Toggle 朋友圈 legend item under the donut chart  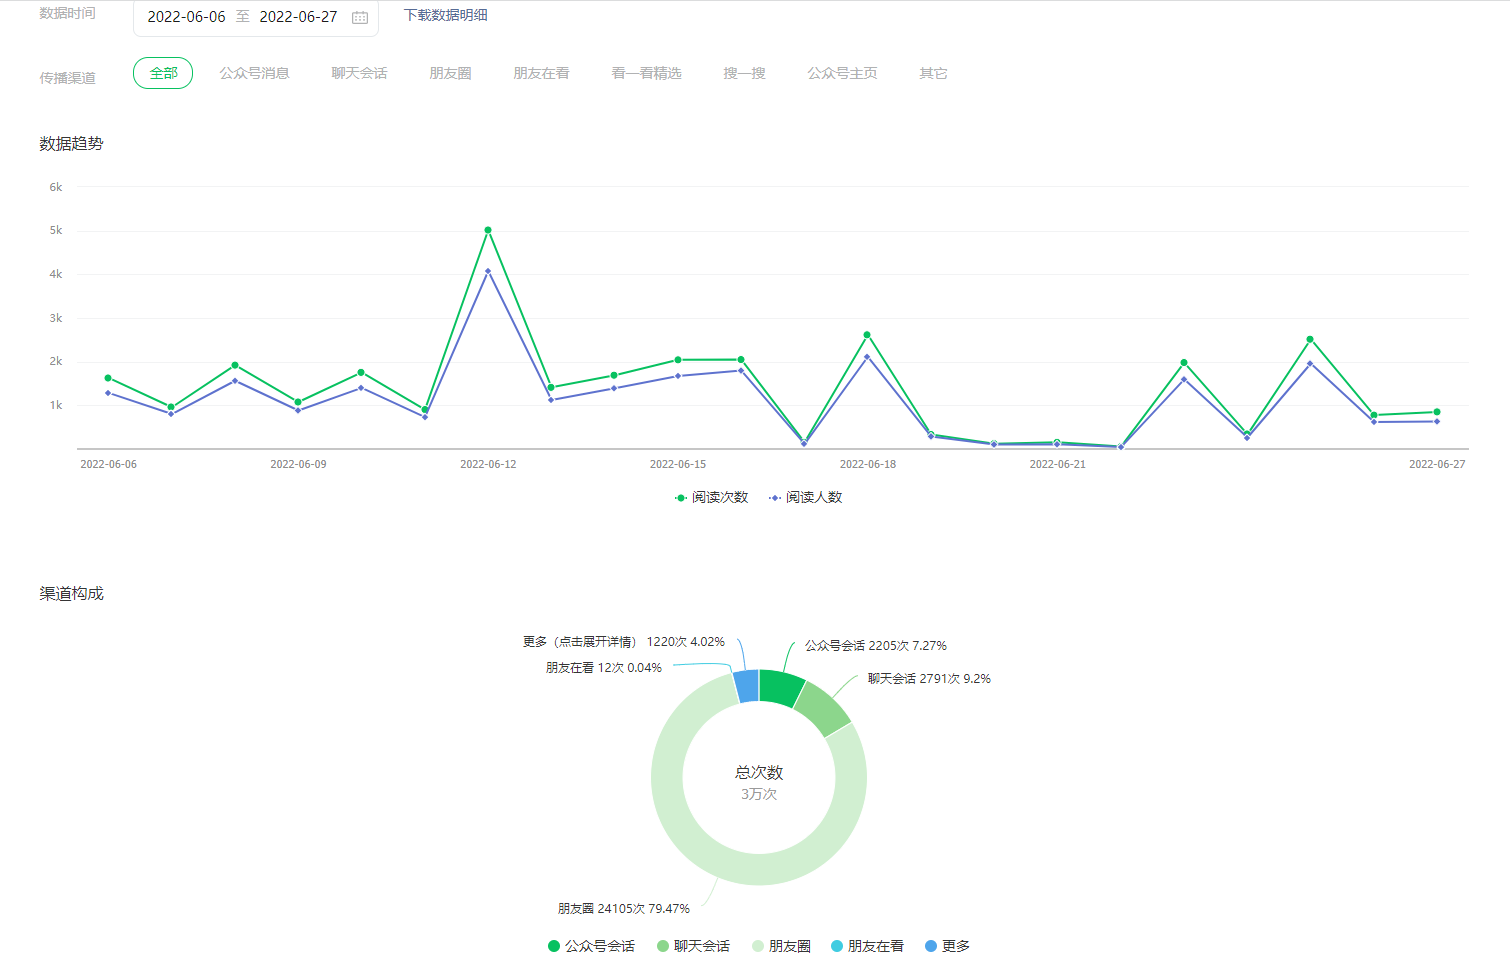point(781,946)
